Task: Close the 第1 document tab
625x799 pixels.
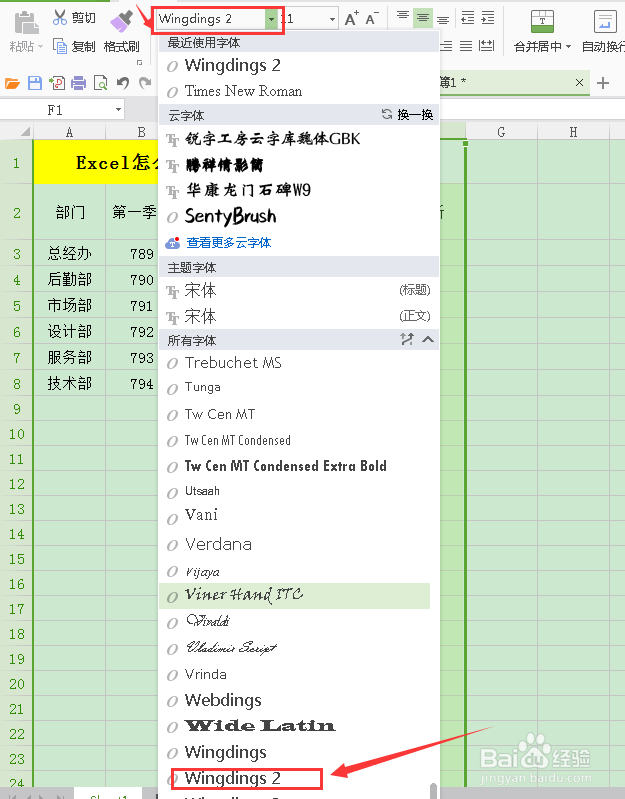Action: (579, 83)
